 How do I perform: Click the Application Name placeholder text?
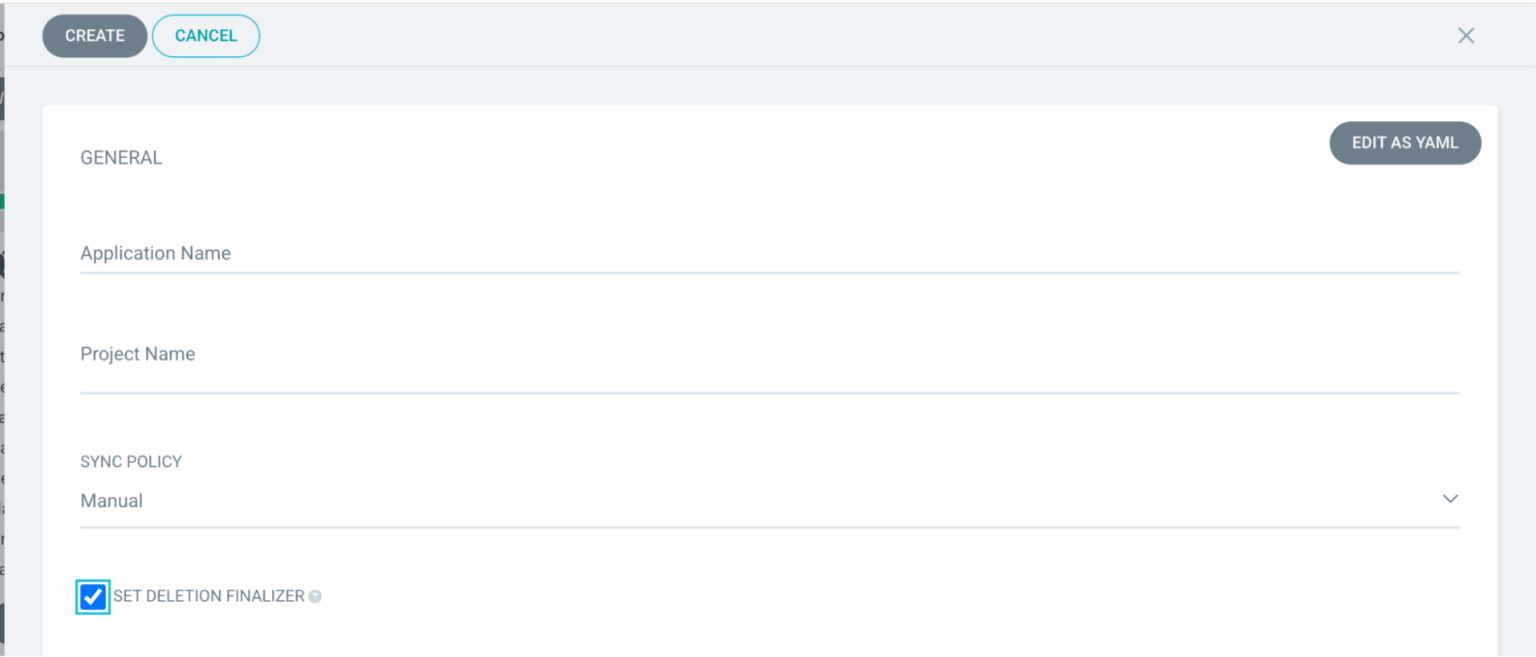pyautogui.click(x=156, y=254)
